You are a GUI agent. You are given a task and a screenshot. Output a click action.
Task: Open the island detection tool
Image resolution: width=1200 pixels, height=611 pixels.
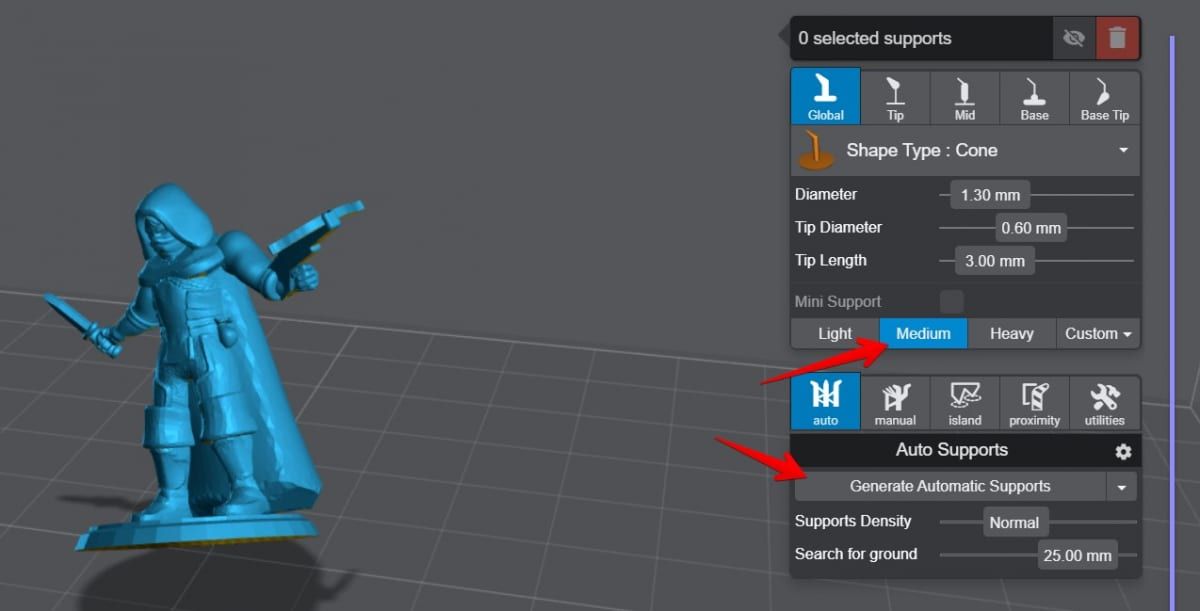point(964,401)
